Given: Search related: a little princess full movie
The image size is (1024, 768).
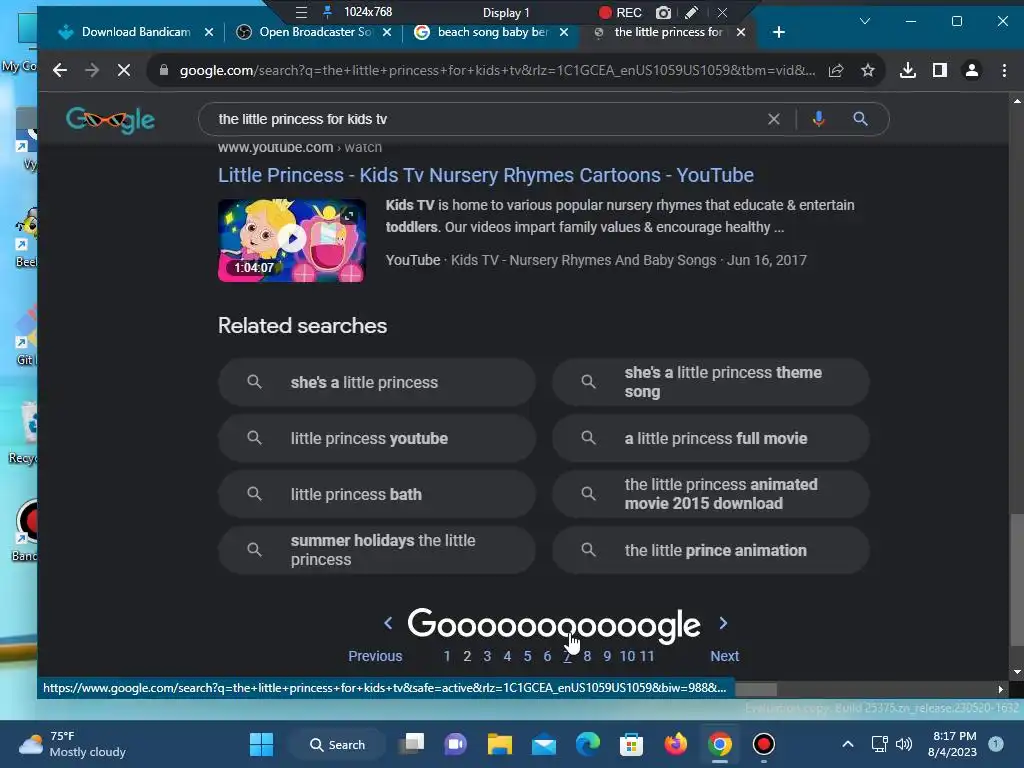Looking at the screenshot, I should (711, 438).
